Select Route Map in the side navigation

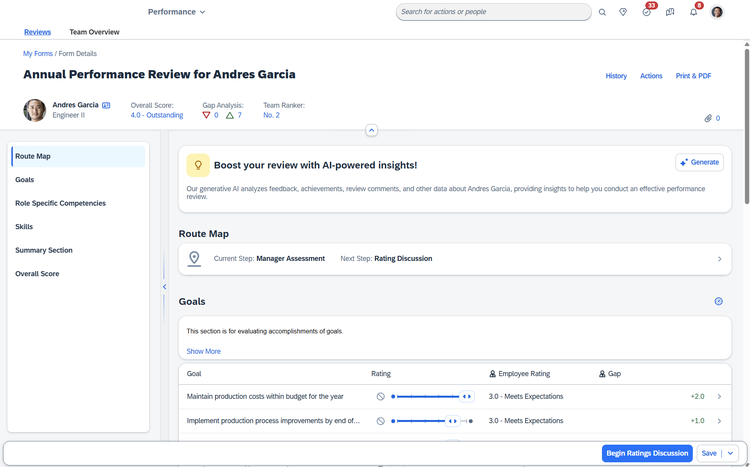pyautogui.click(x=78, y=156)
